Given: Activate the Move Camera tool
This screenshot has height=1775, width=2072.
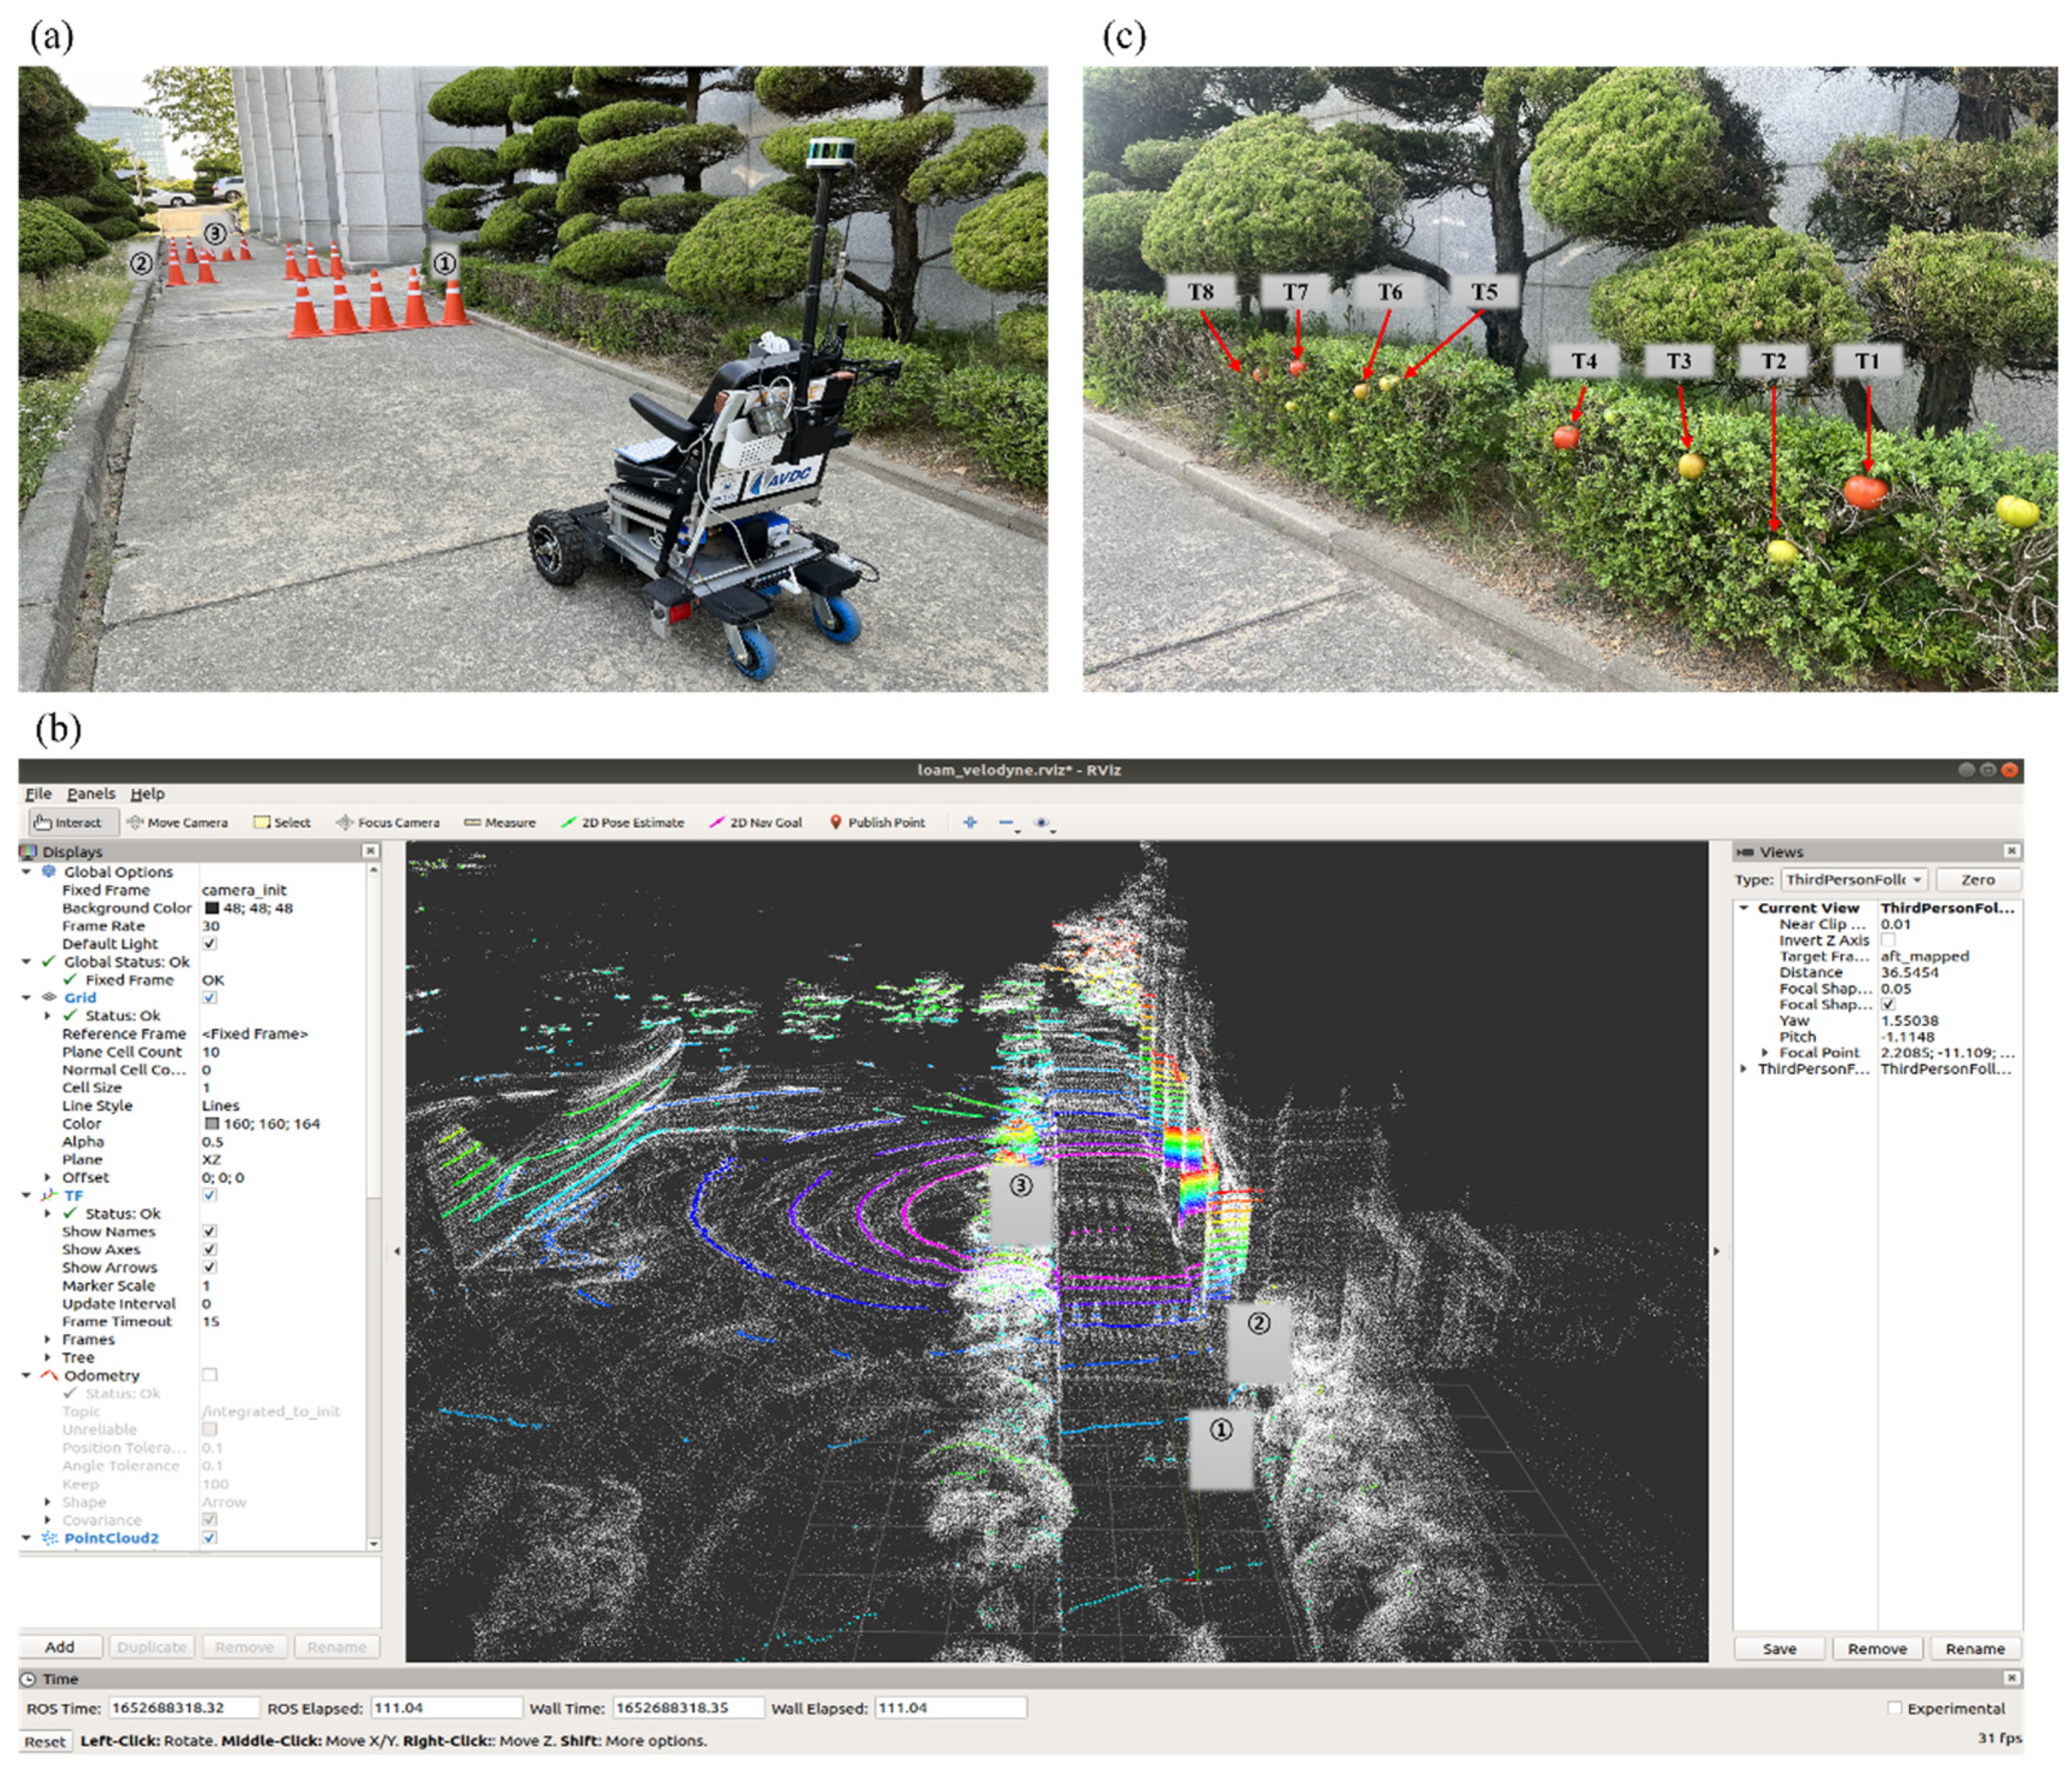Looking at the screenshot, I should coord(178,822).
